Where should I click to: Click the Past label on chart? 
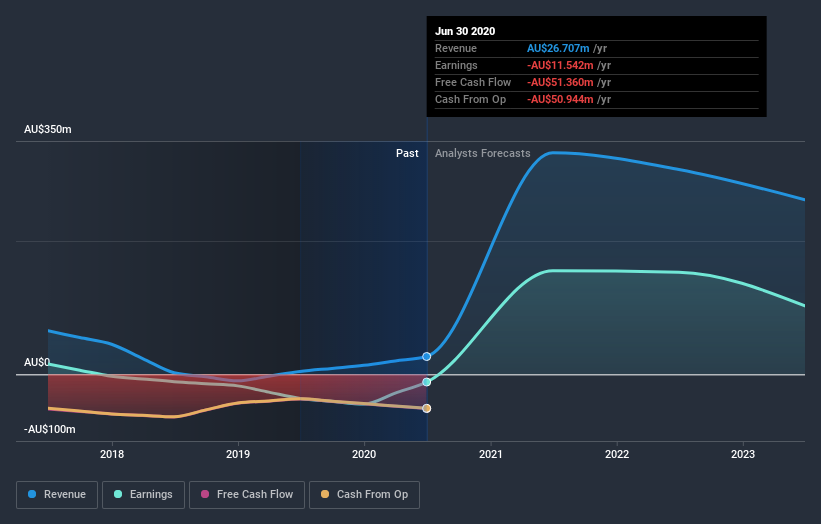tap(407, 153)
